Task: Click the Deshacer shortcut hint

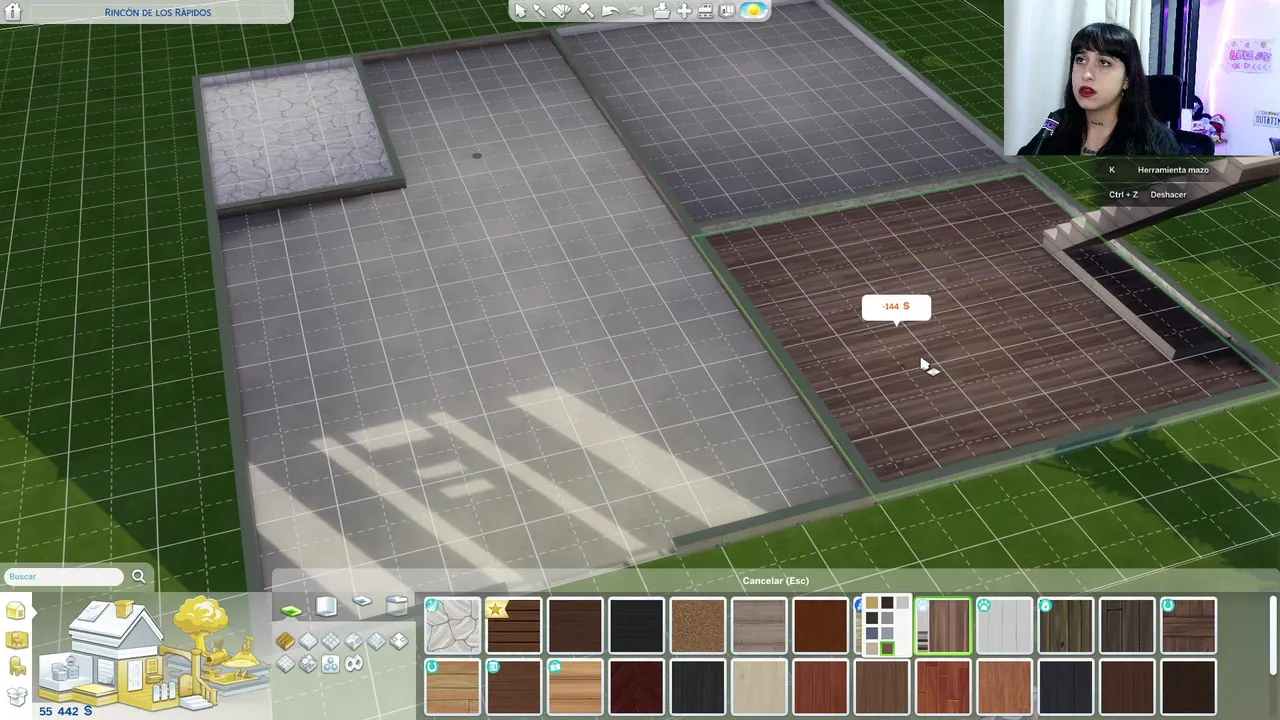Action: coord(1168,195)
